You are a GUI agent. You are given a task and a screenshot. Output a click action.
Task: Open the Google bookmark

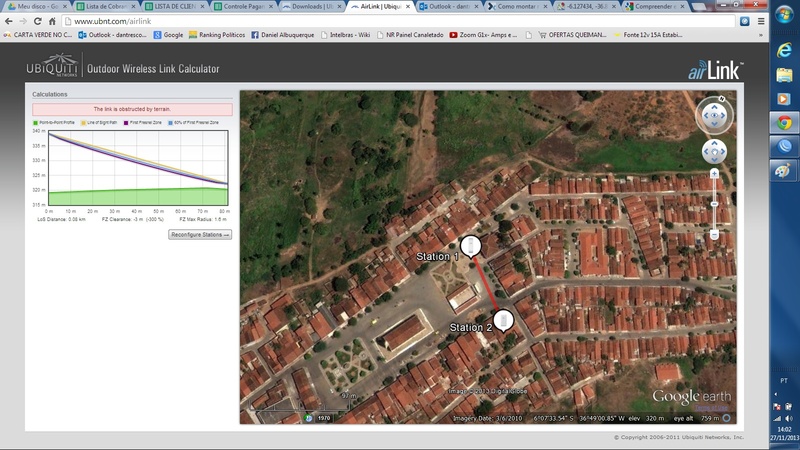pyautogui.click(x=168, y=35)
